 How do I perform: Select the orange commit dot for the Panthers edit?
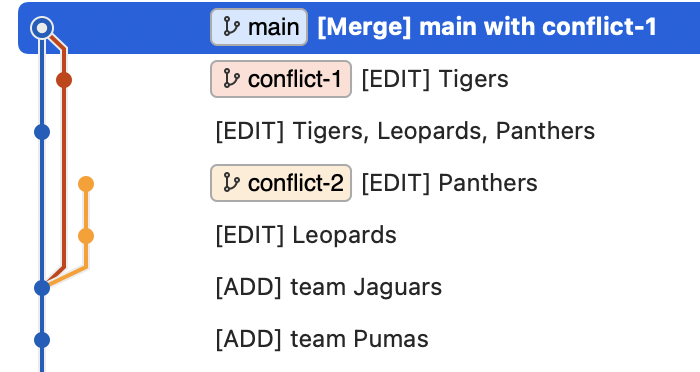tap(86, 184)
